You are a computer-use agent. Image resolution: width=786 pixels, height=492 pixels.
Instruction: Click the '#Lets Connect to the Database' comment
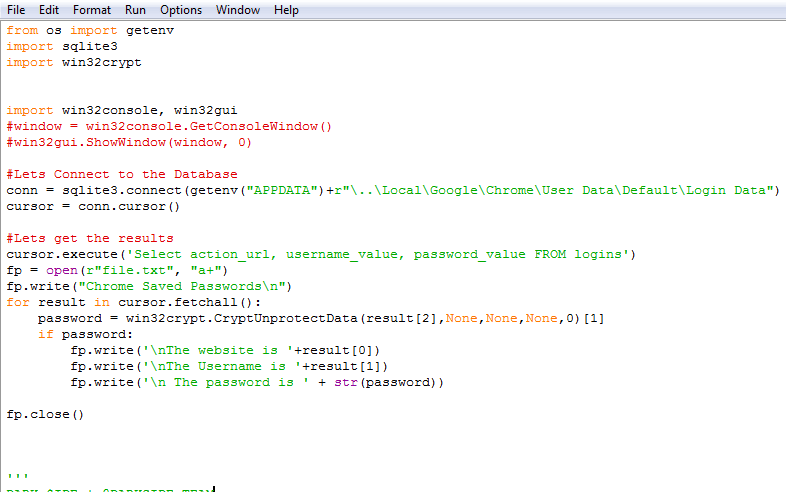[x=122, y=175]
